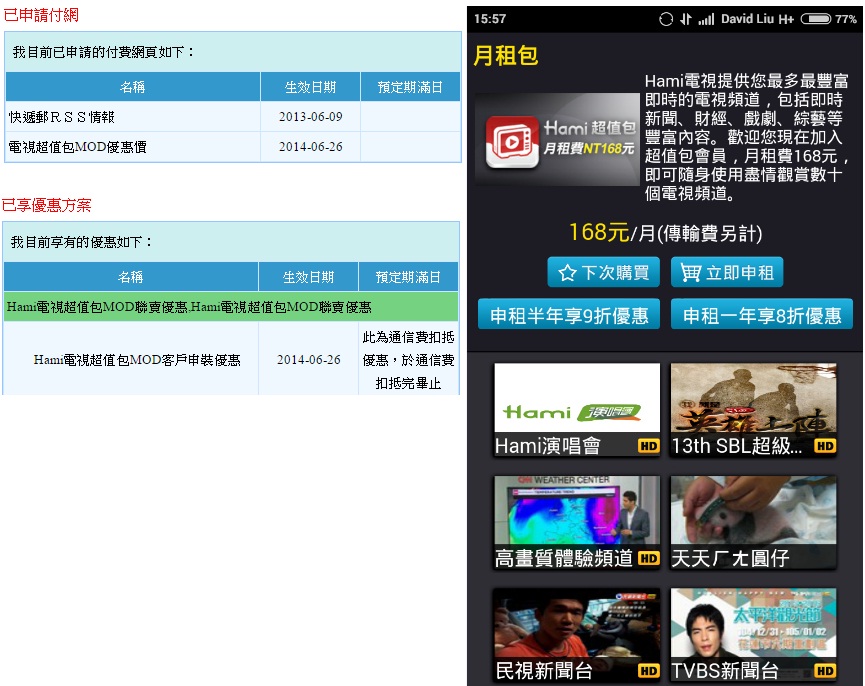Click the date 2013-06-09

pos(311,117)
